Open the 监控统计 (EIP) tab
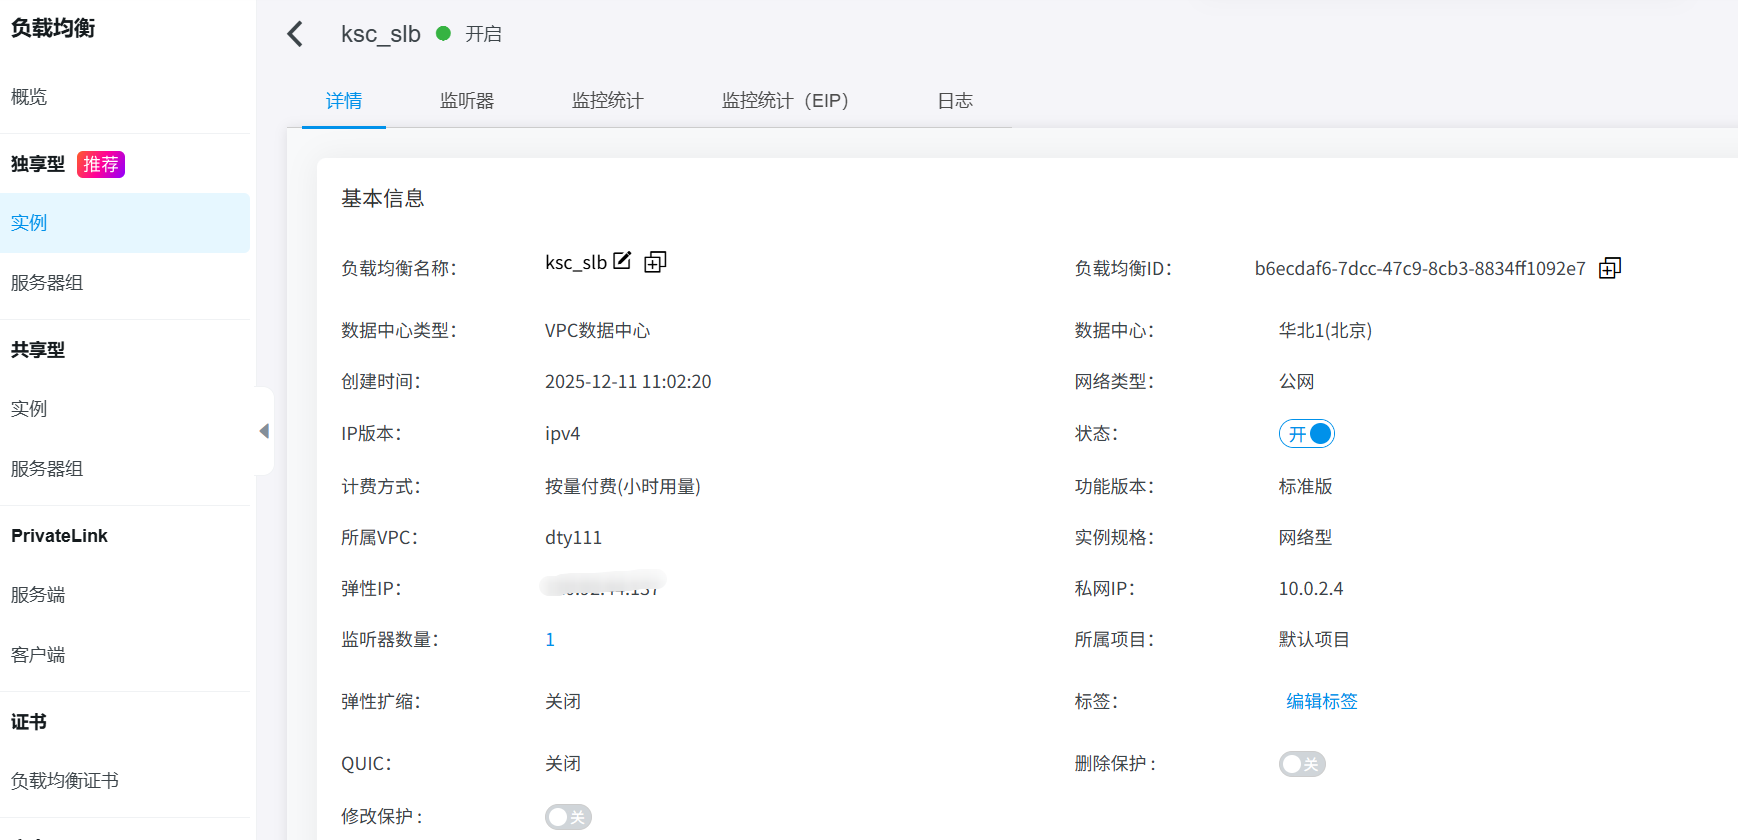Screen dimensions: 1738x840 pyautogui.click(x=785, y=101)
